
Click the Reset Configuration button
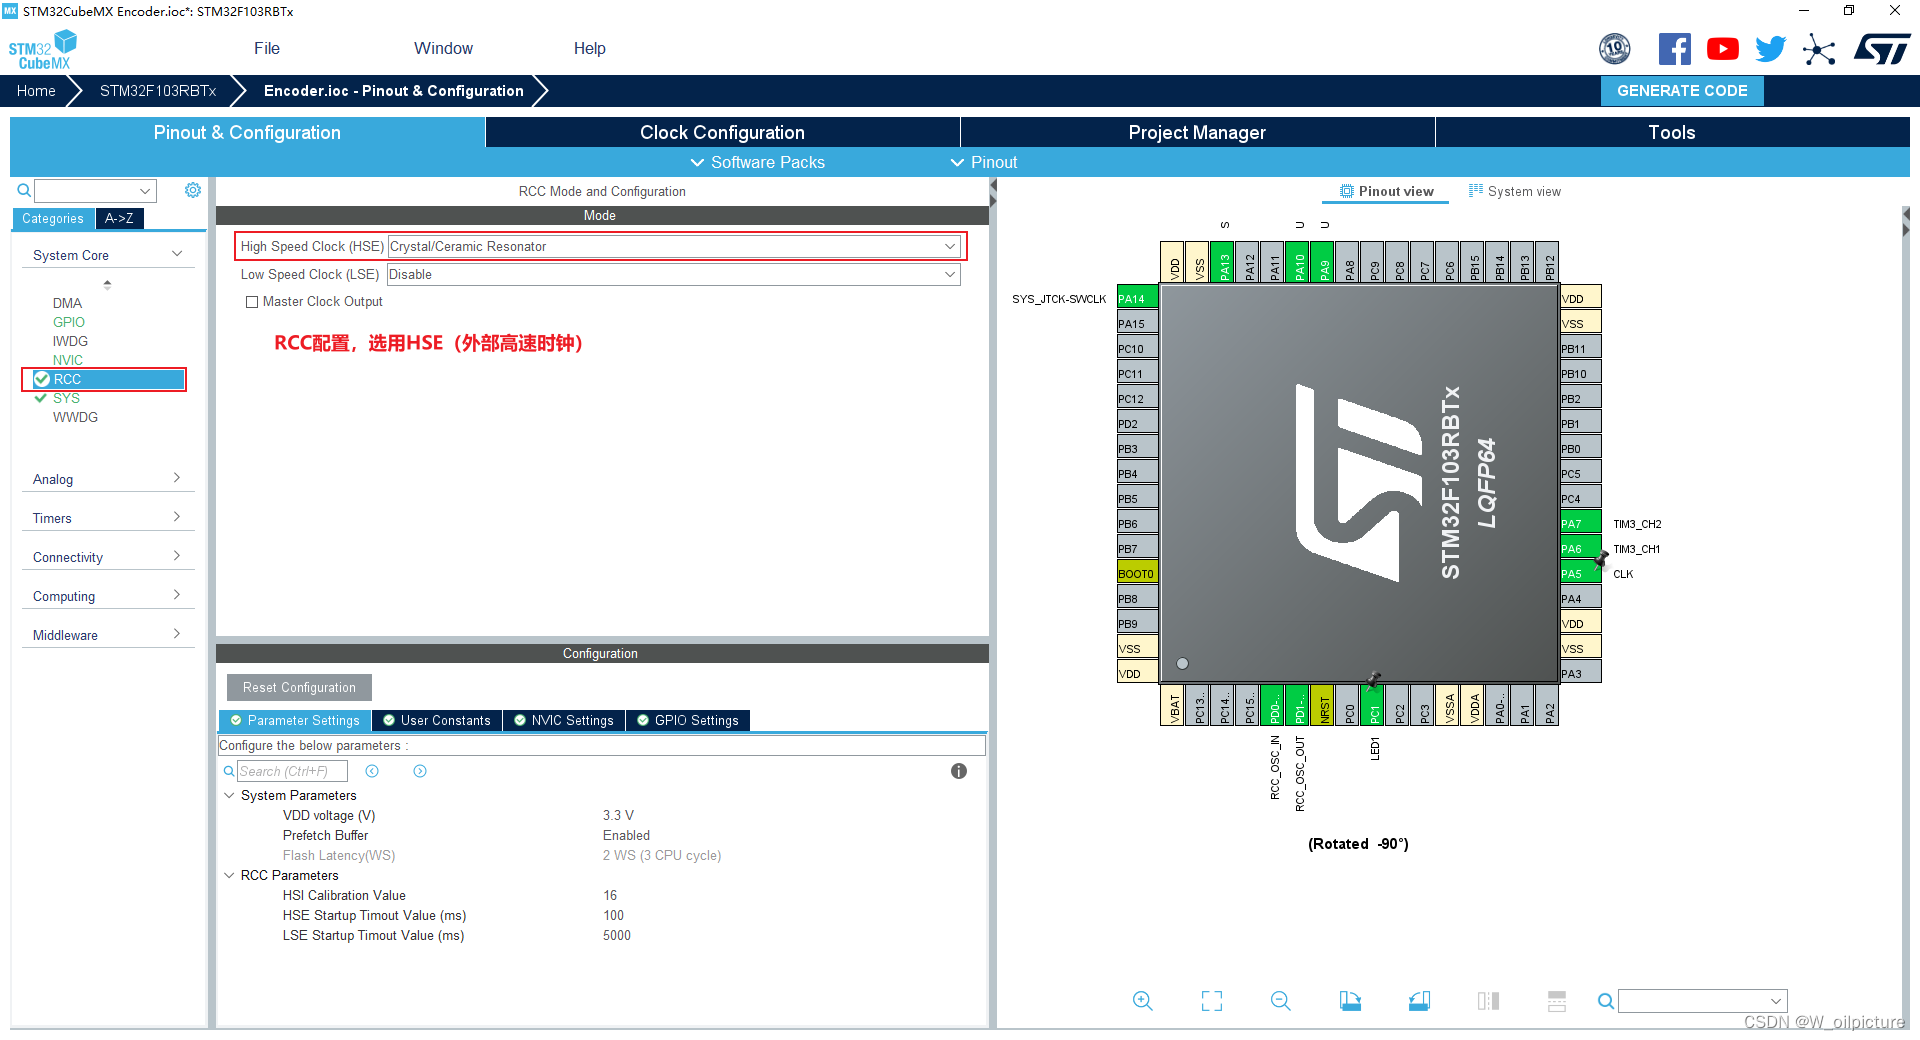pos(299,687)
